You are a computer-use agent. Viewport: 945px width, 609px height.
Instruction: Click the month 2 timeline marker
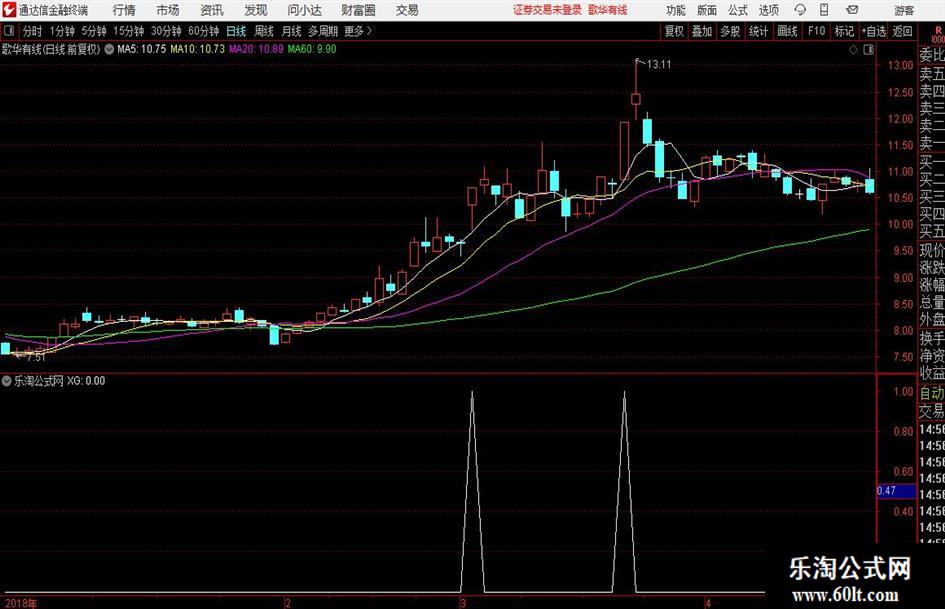[288, 603]
